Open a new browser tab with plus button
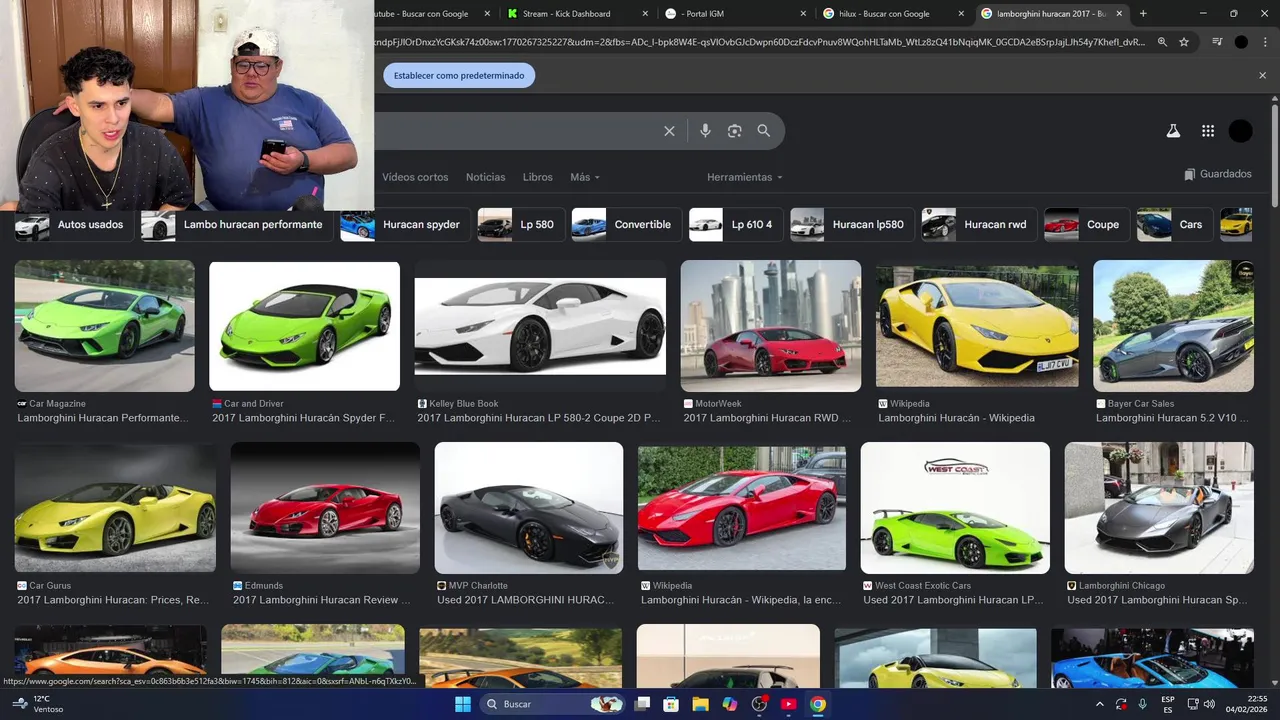The width and height of the screenshot is (1280, 720). [x=1143, y=14]
